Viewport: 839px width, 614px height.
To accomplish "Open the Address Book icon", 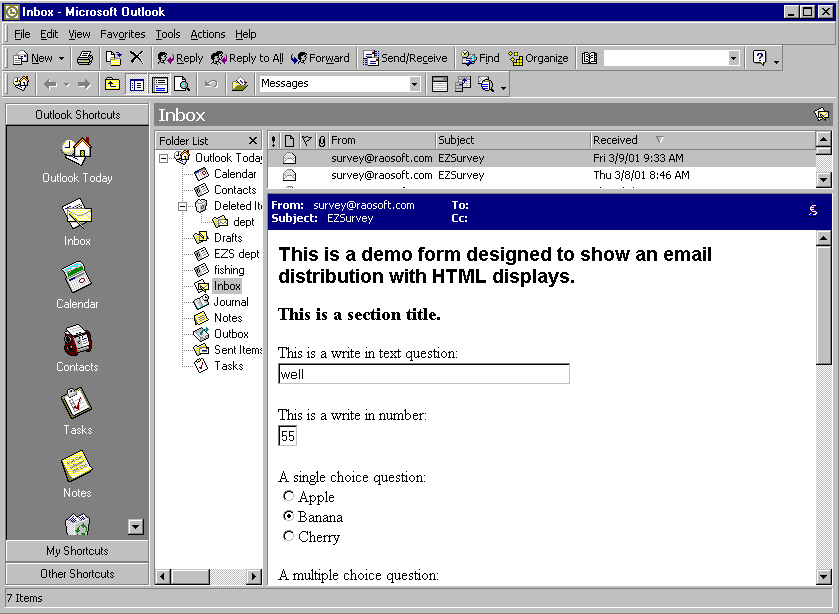I will 589,58.
